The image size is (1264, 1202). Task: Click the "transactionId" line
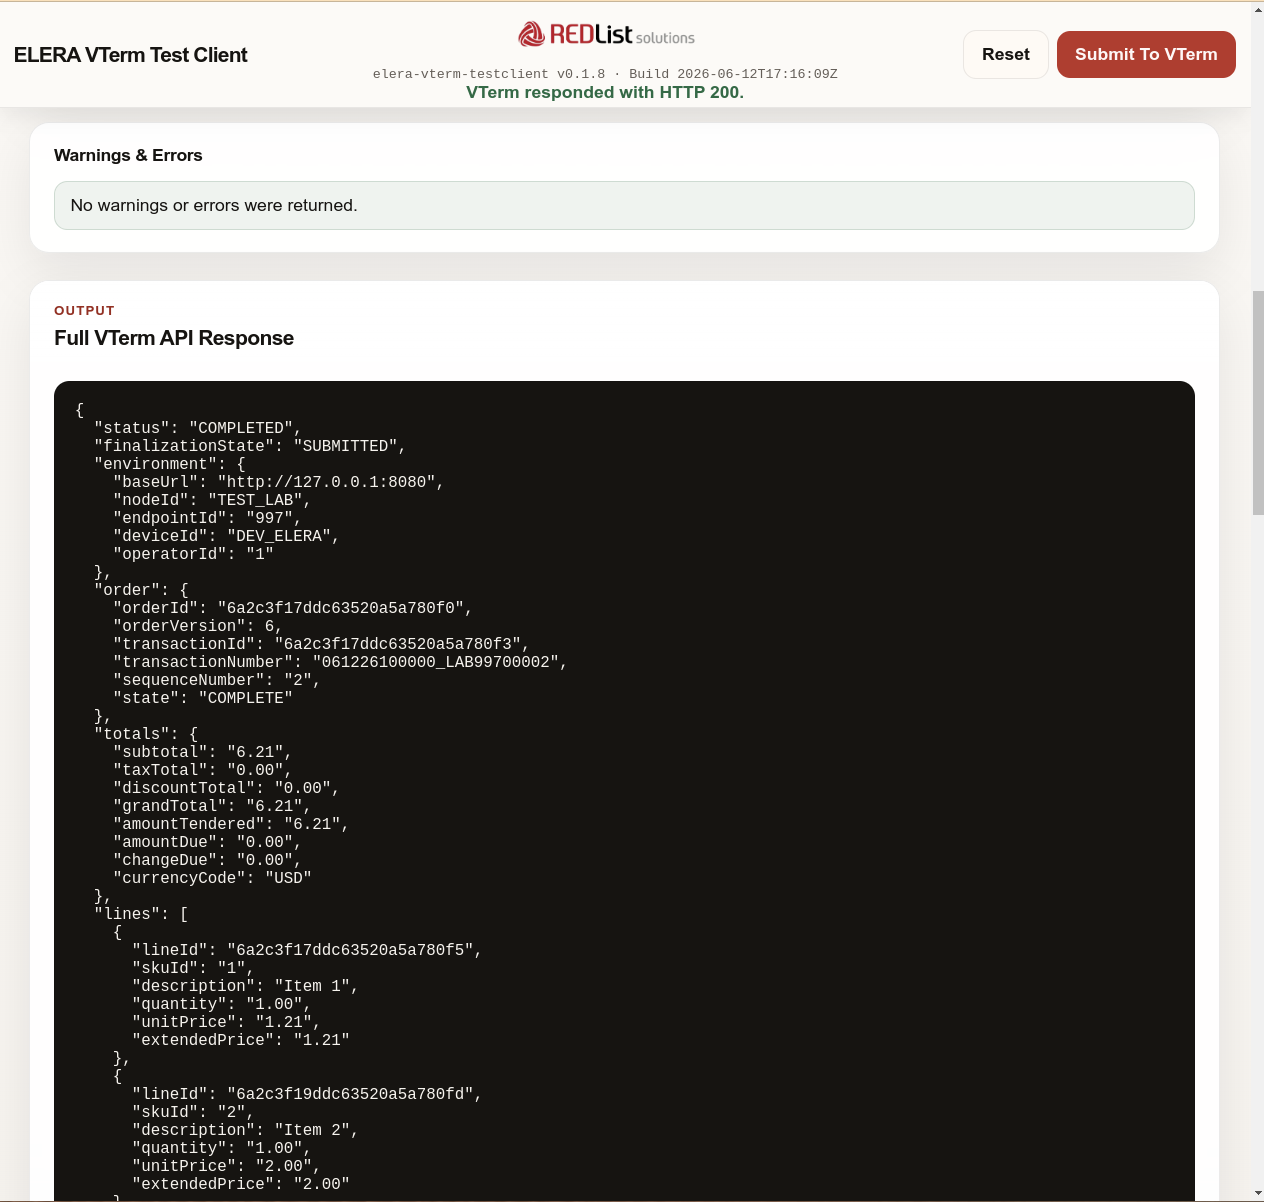tap(321, 644)
